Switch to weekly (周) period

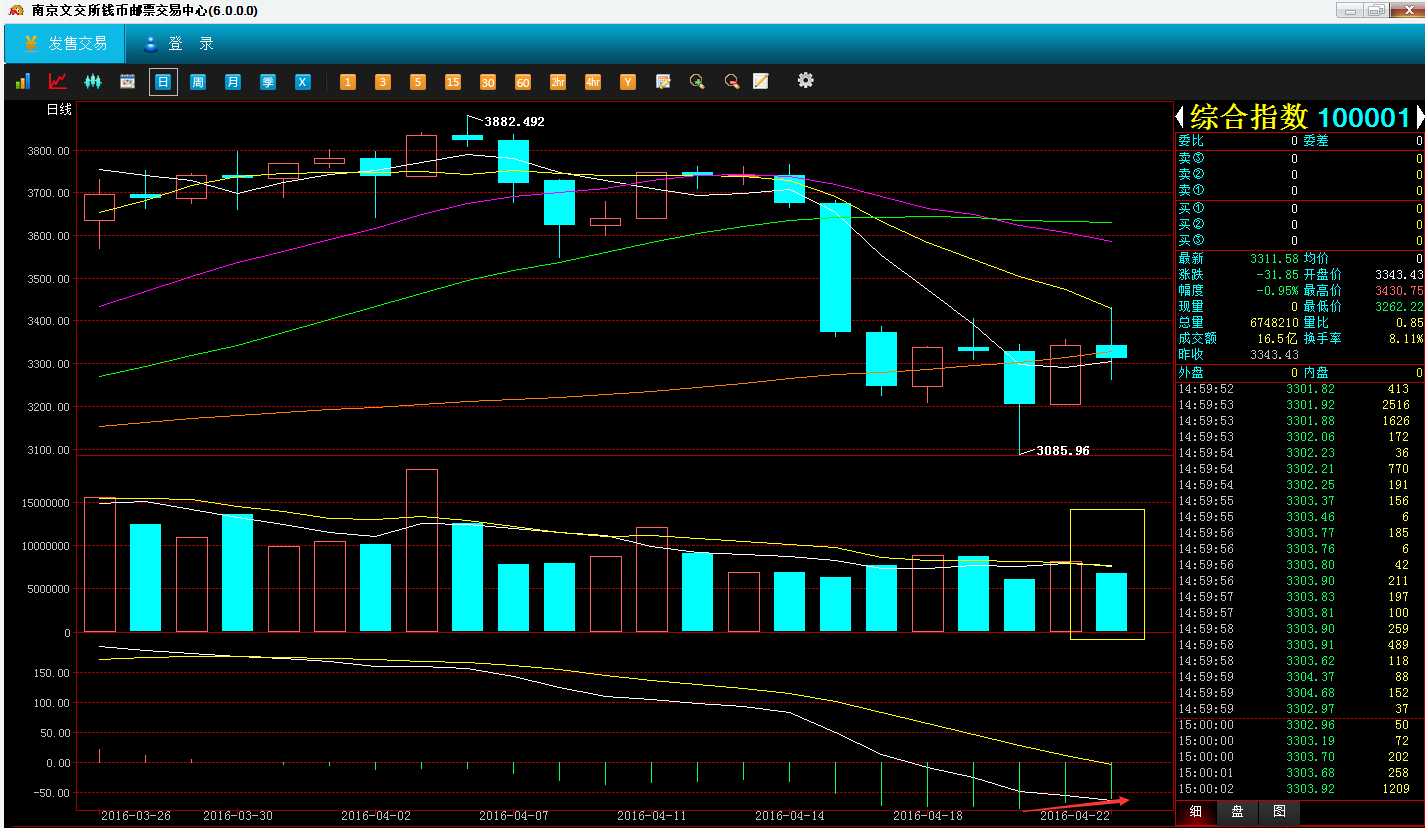coord(198,82)
